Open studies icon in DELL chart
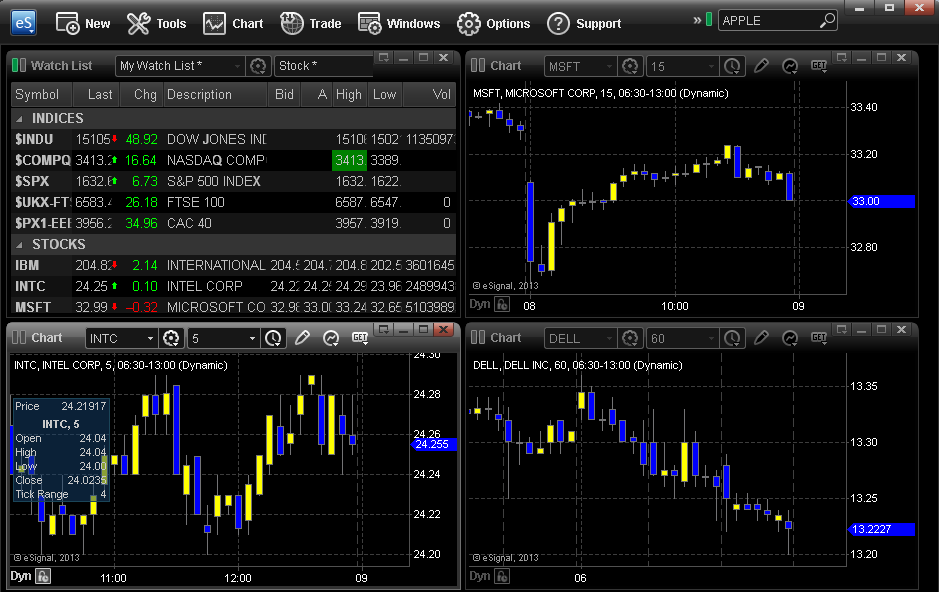 coord(790,339)
